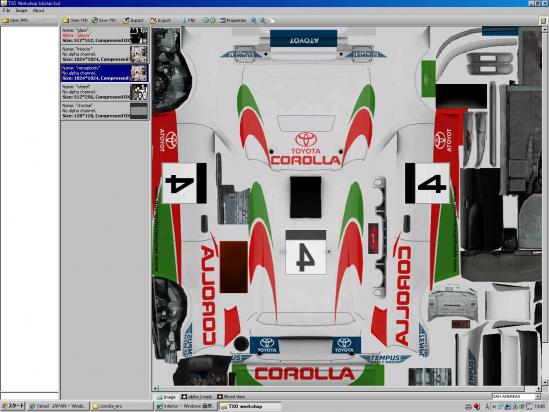Screen dimensions: 549x412
Task: Select the "shadow" texture entry
Action: click(105, 110)
